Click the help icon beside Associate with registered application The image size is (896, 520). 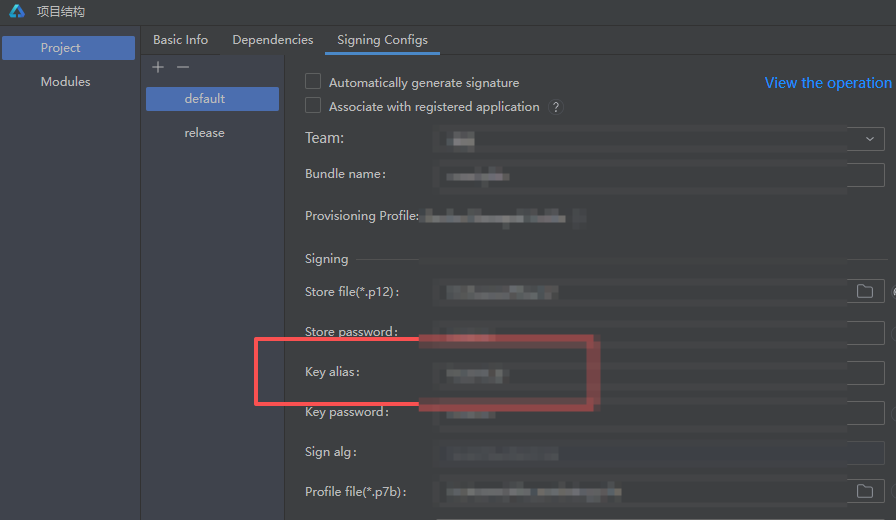556,107
